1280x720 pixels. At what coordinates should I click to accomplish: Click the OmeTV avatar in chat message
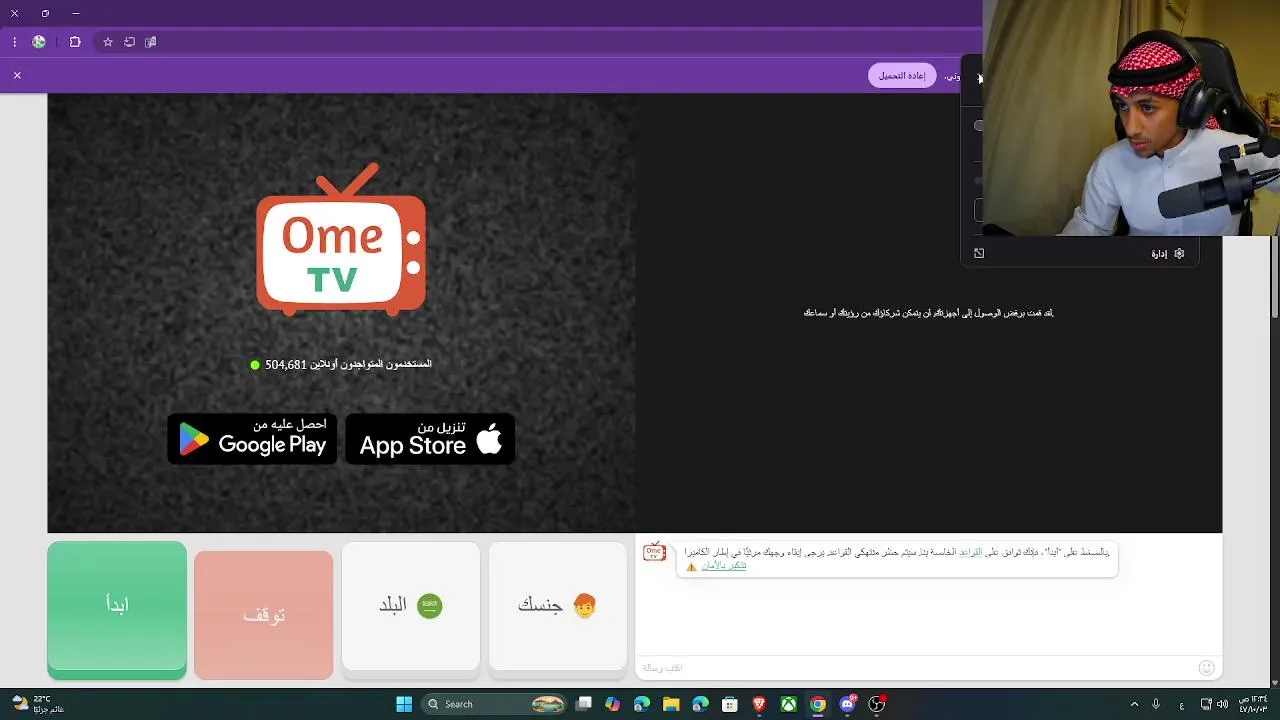655,552
